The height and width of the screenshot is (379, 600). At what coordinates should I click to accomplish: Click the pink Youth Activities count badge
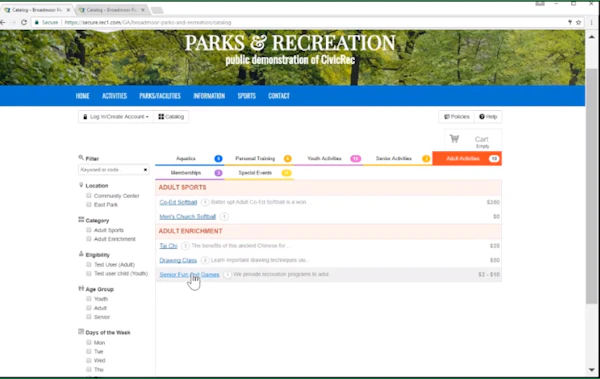point(355,158)
